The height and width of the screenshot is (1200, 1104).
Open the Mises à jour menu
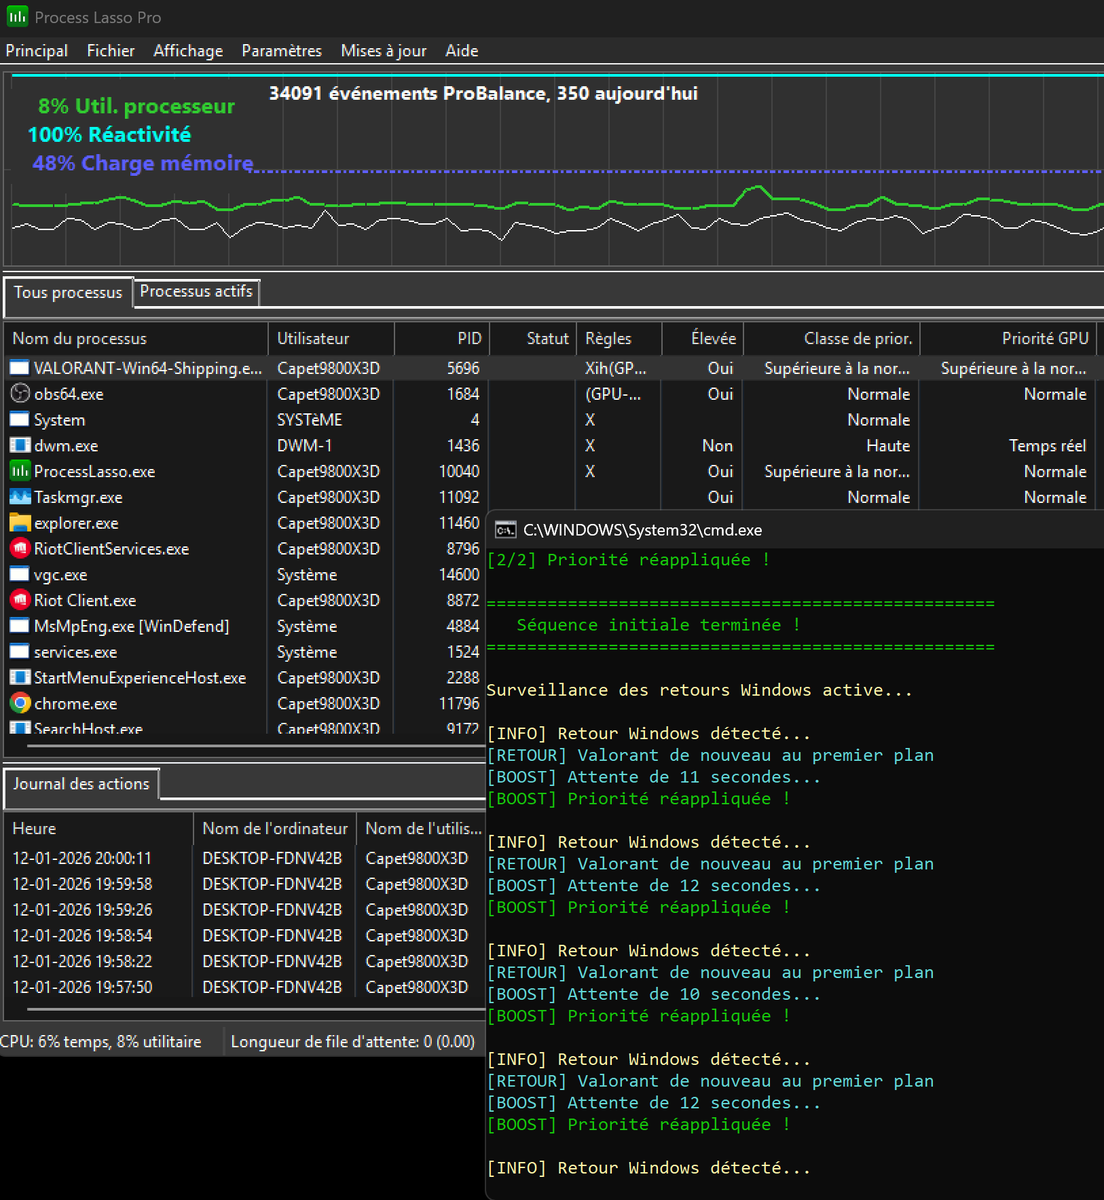click(x=383, y=50)
